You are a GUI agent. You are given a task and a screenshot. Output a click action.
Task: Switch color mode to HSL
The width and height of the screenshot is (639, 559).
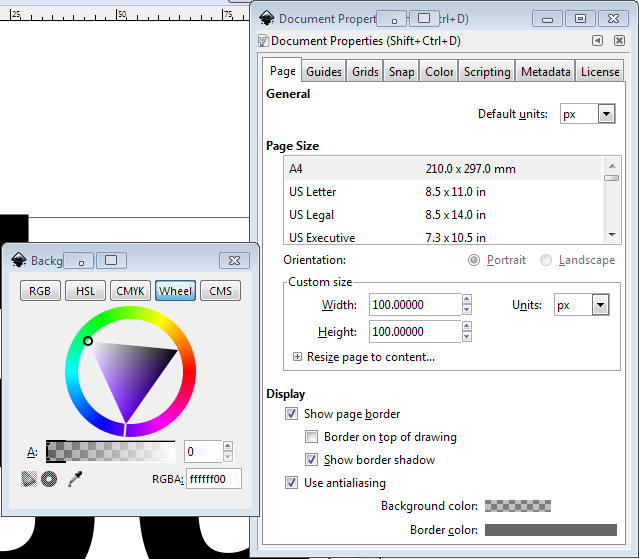[x=85, y=291]
